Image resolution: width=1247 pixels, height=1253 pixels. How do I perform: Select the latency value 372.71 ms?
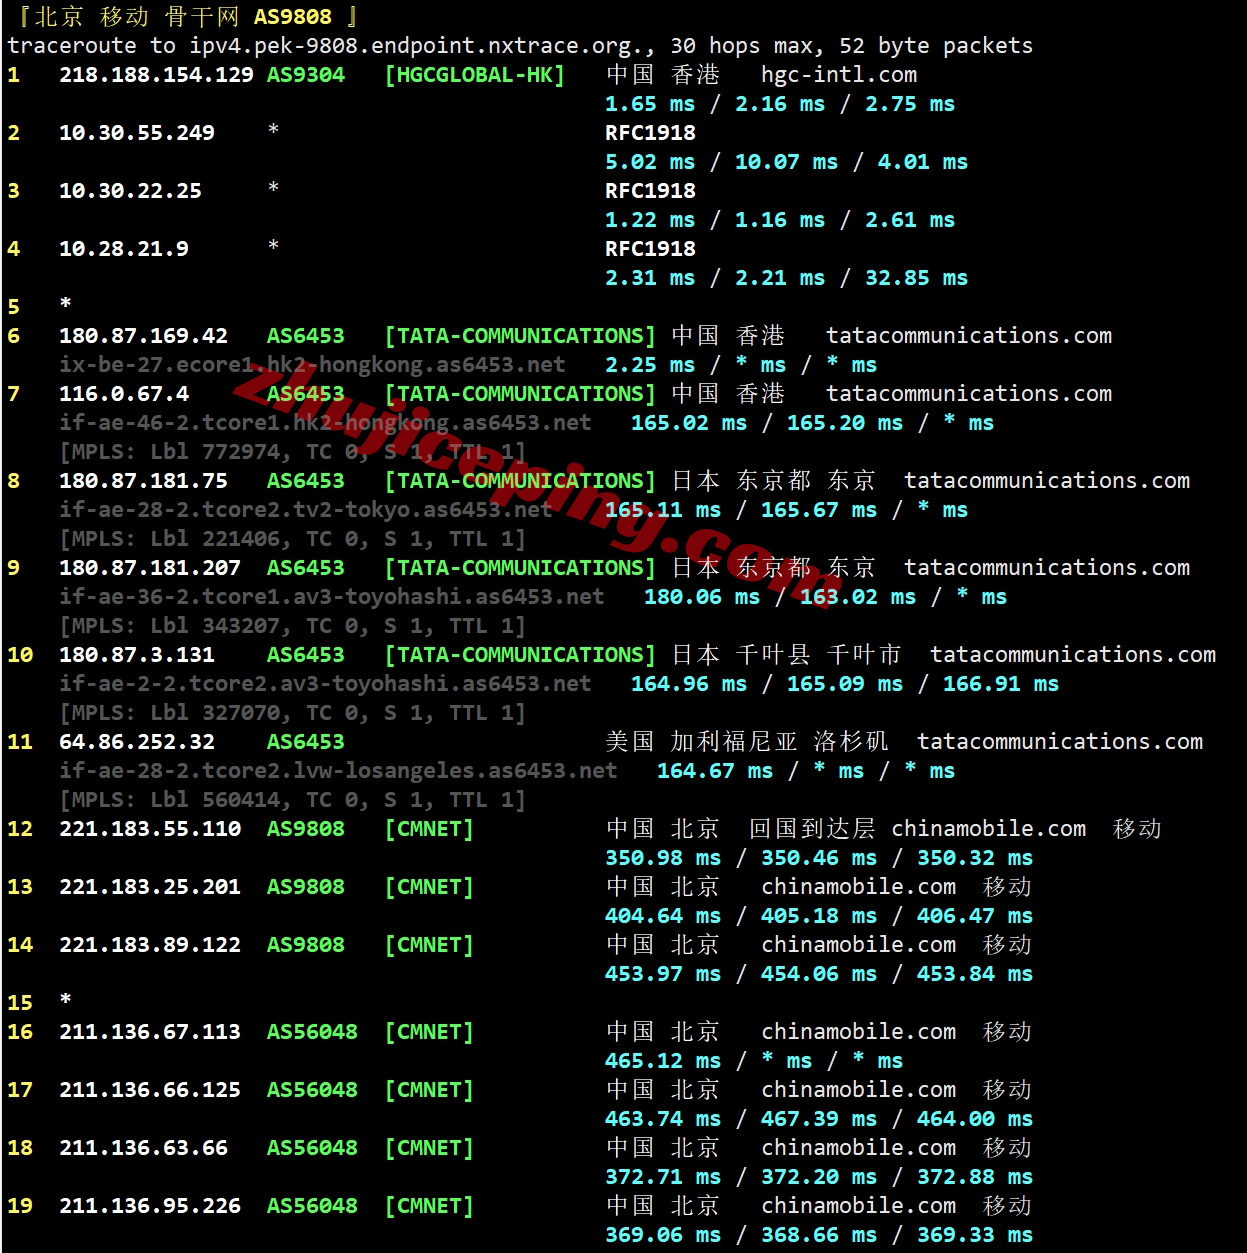[663, 1177]
